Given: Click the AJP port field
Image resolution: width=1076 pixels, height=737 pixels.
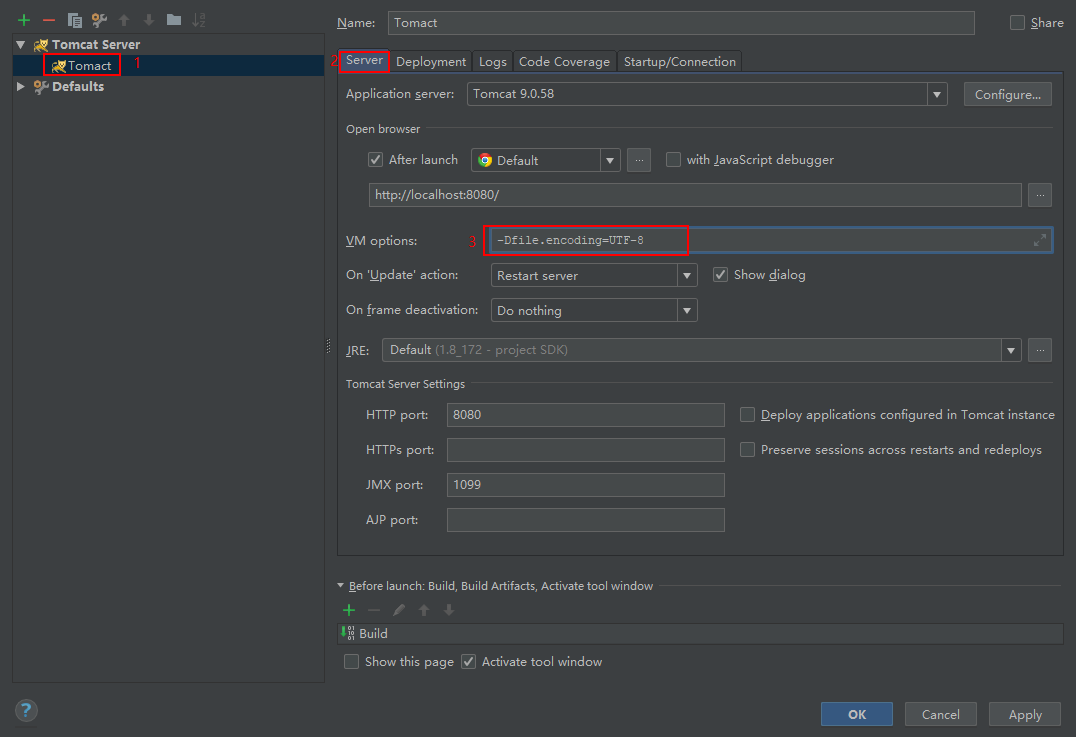Looking at the screenshot, I should tap(585, 519).
